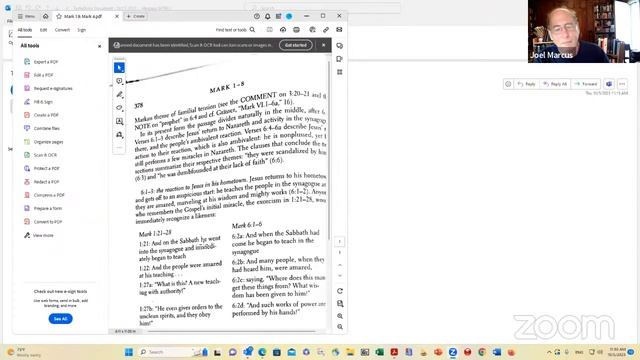640x360 pixels.
Task: Choose the Highlight pen tool
Action: (x=119, y=95)
